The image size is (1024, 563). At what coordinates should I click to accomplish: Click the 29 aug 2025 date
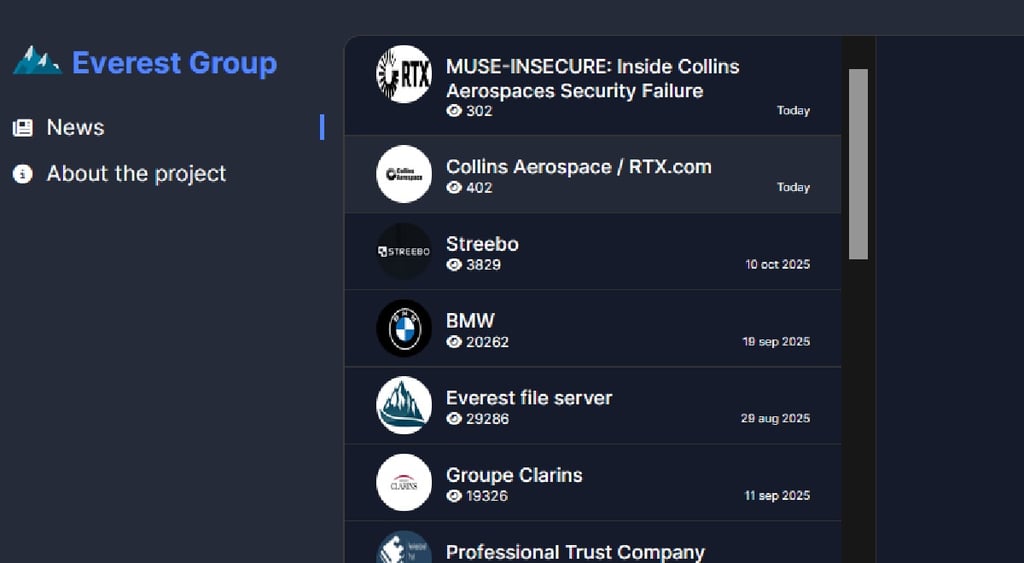775,419
